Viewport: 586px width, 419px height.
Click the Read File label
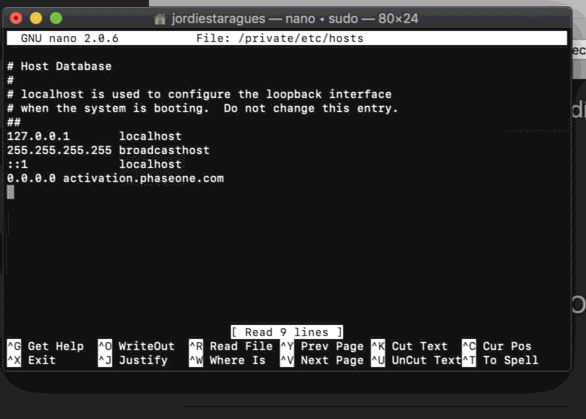pos(241,346)
